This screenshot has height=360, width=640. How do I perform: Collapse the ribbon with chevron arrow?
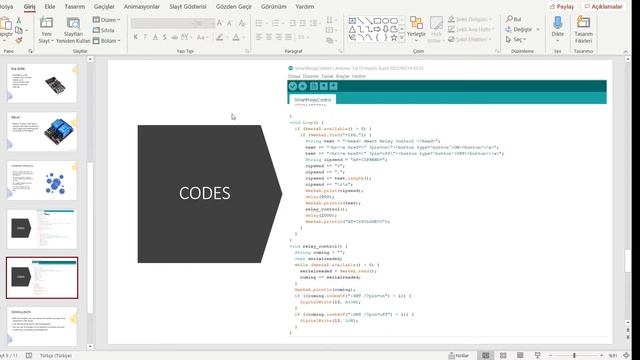pyautogui.click(x=626, y=51)
